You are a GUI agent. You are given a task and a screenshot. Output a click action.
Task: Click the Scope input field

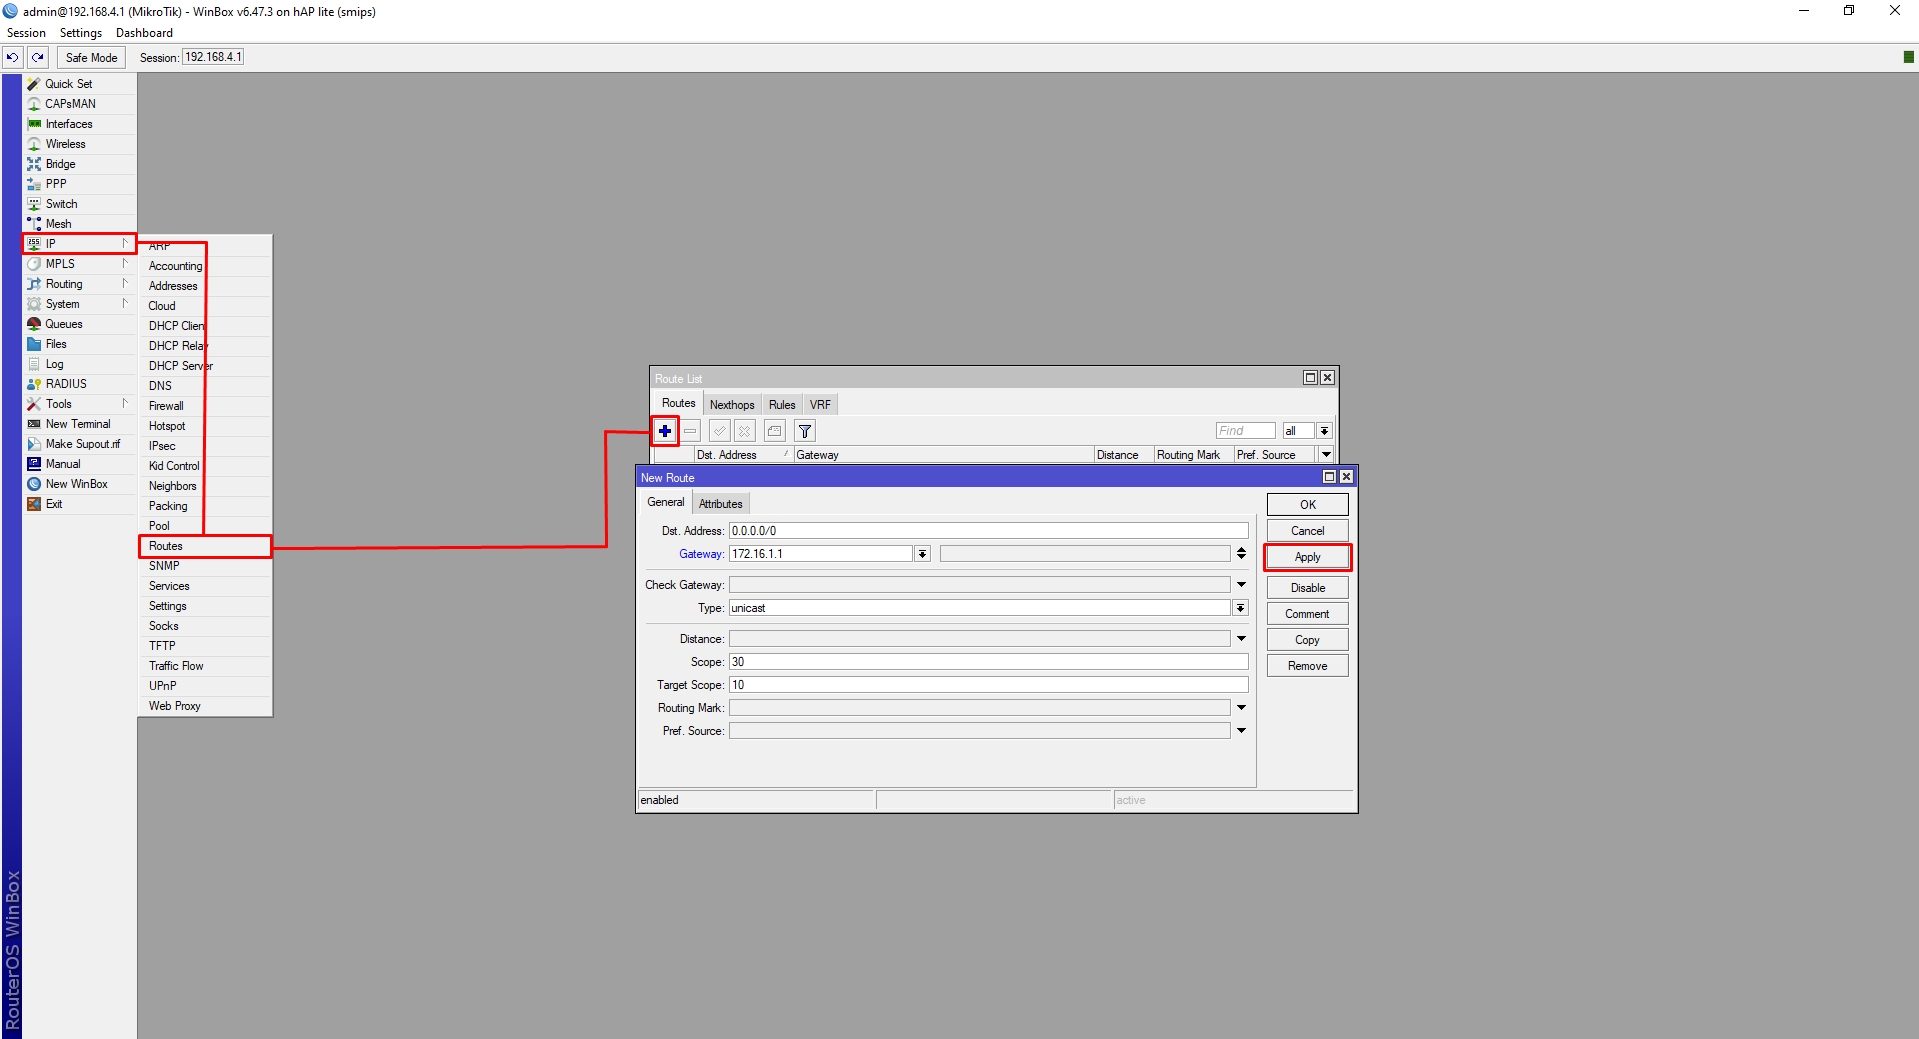(988, 662)
